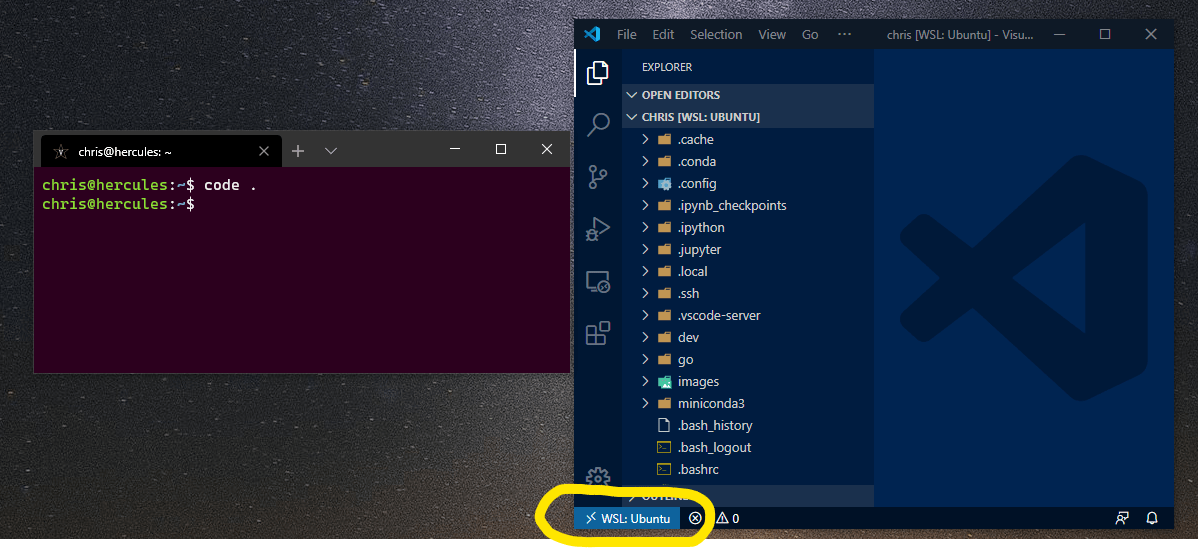Screen dimensions: 1198x548
Task: Open the Go menu
Action: 810,34
